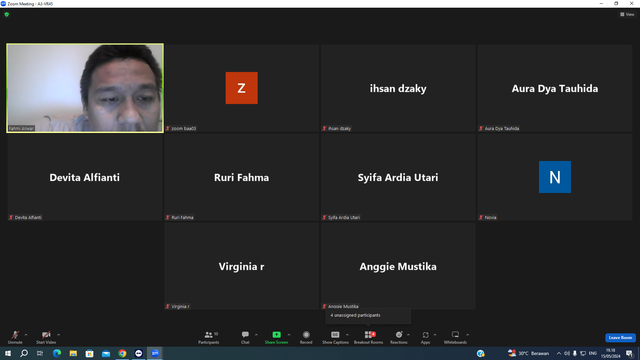Open audio options arrow beside Unmute
The height and width of the screenshot is (360, 640).
click(26, 335)
